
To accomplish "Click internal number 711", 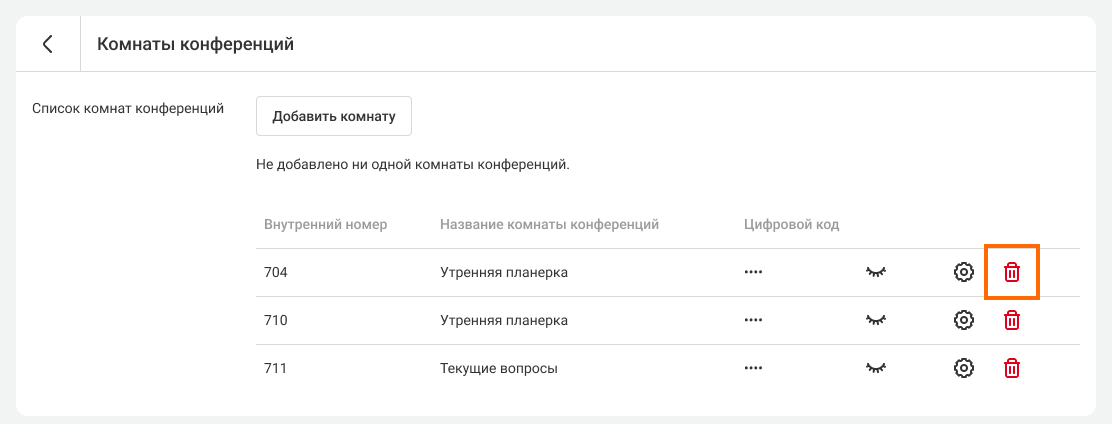I will (276, 368).
